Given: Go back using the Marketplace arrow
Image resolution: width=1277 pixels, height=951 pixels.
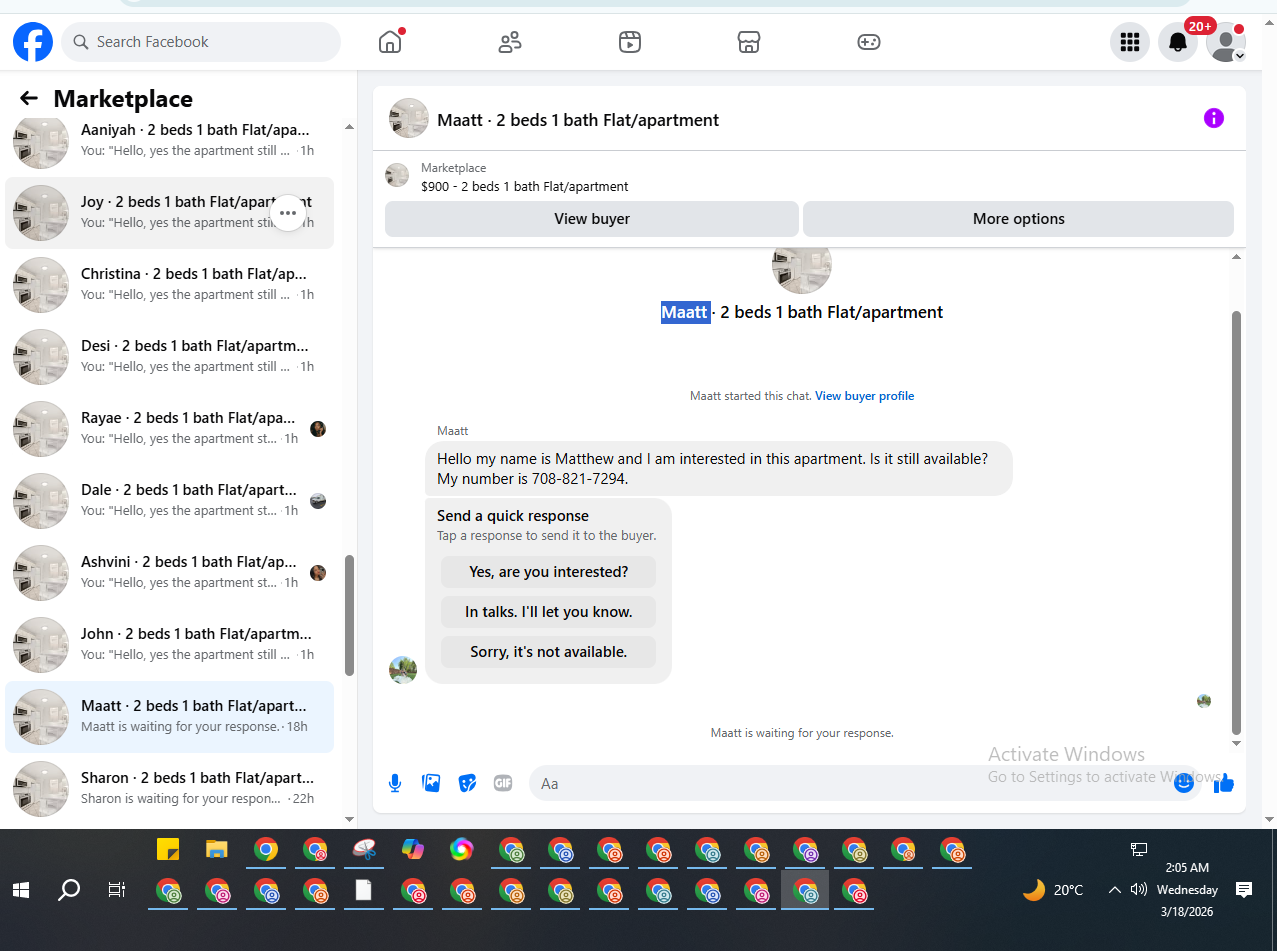Looking at the screenshot, I should 29,98.
